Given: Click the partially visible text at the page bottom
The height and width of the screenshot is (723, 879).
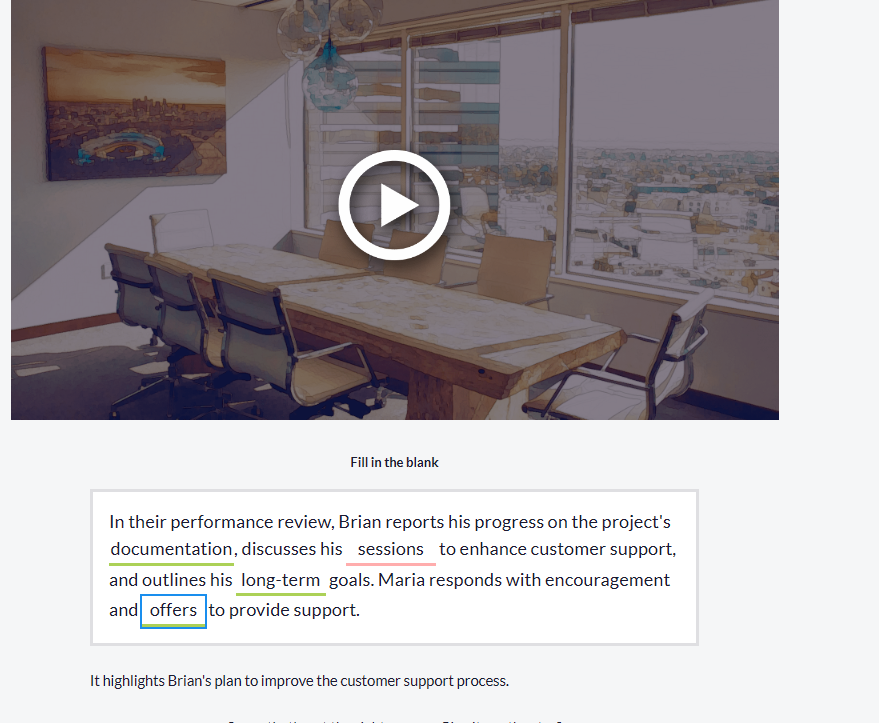Looking at the screenshot, I should click(394, 721).
